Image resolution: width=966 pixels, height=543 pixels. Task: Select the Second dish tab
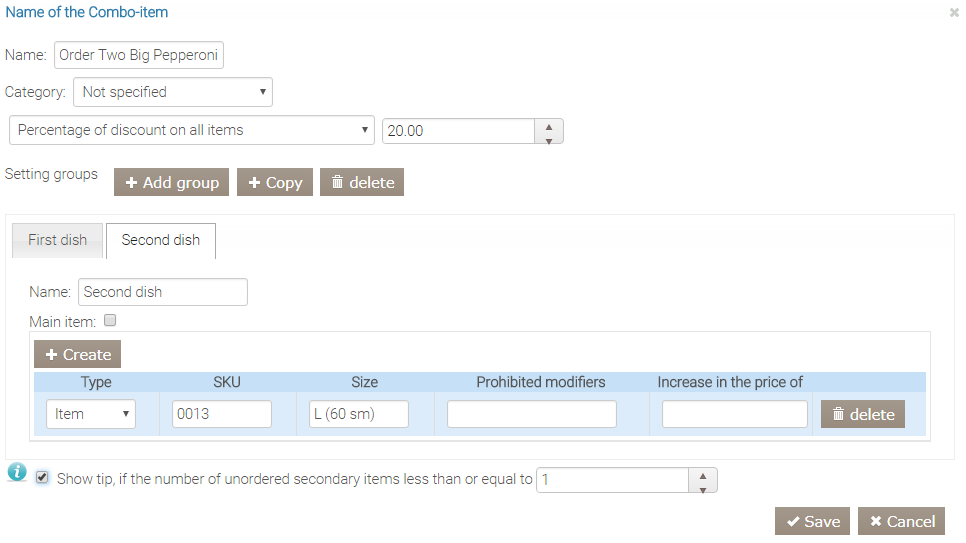point(161,240)
